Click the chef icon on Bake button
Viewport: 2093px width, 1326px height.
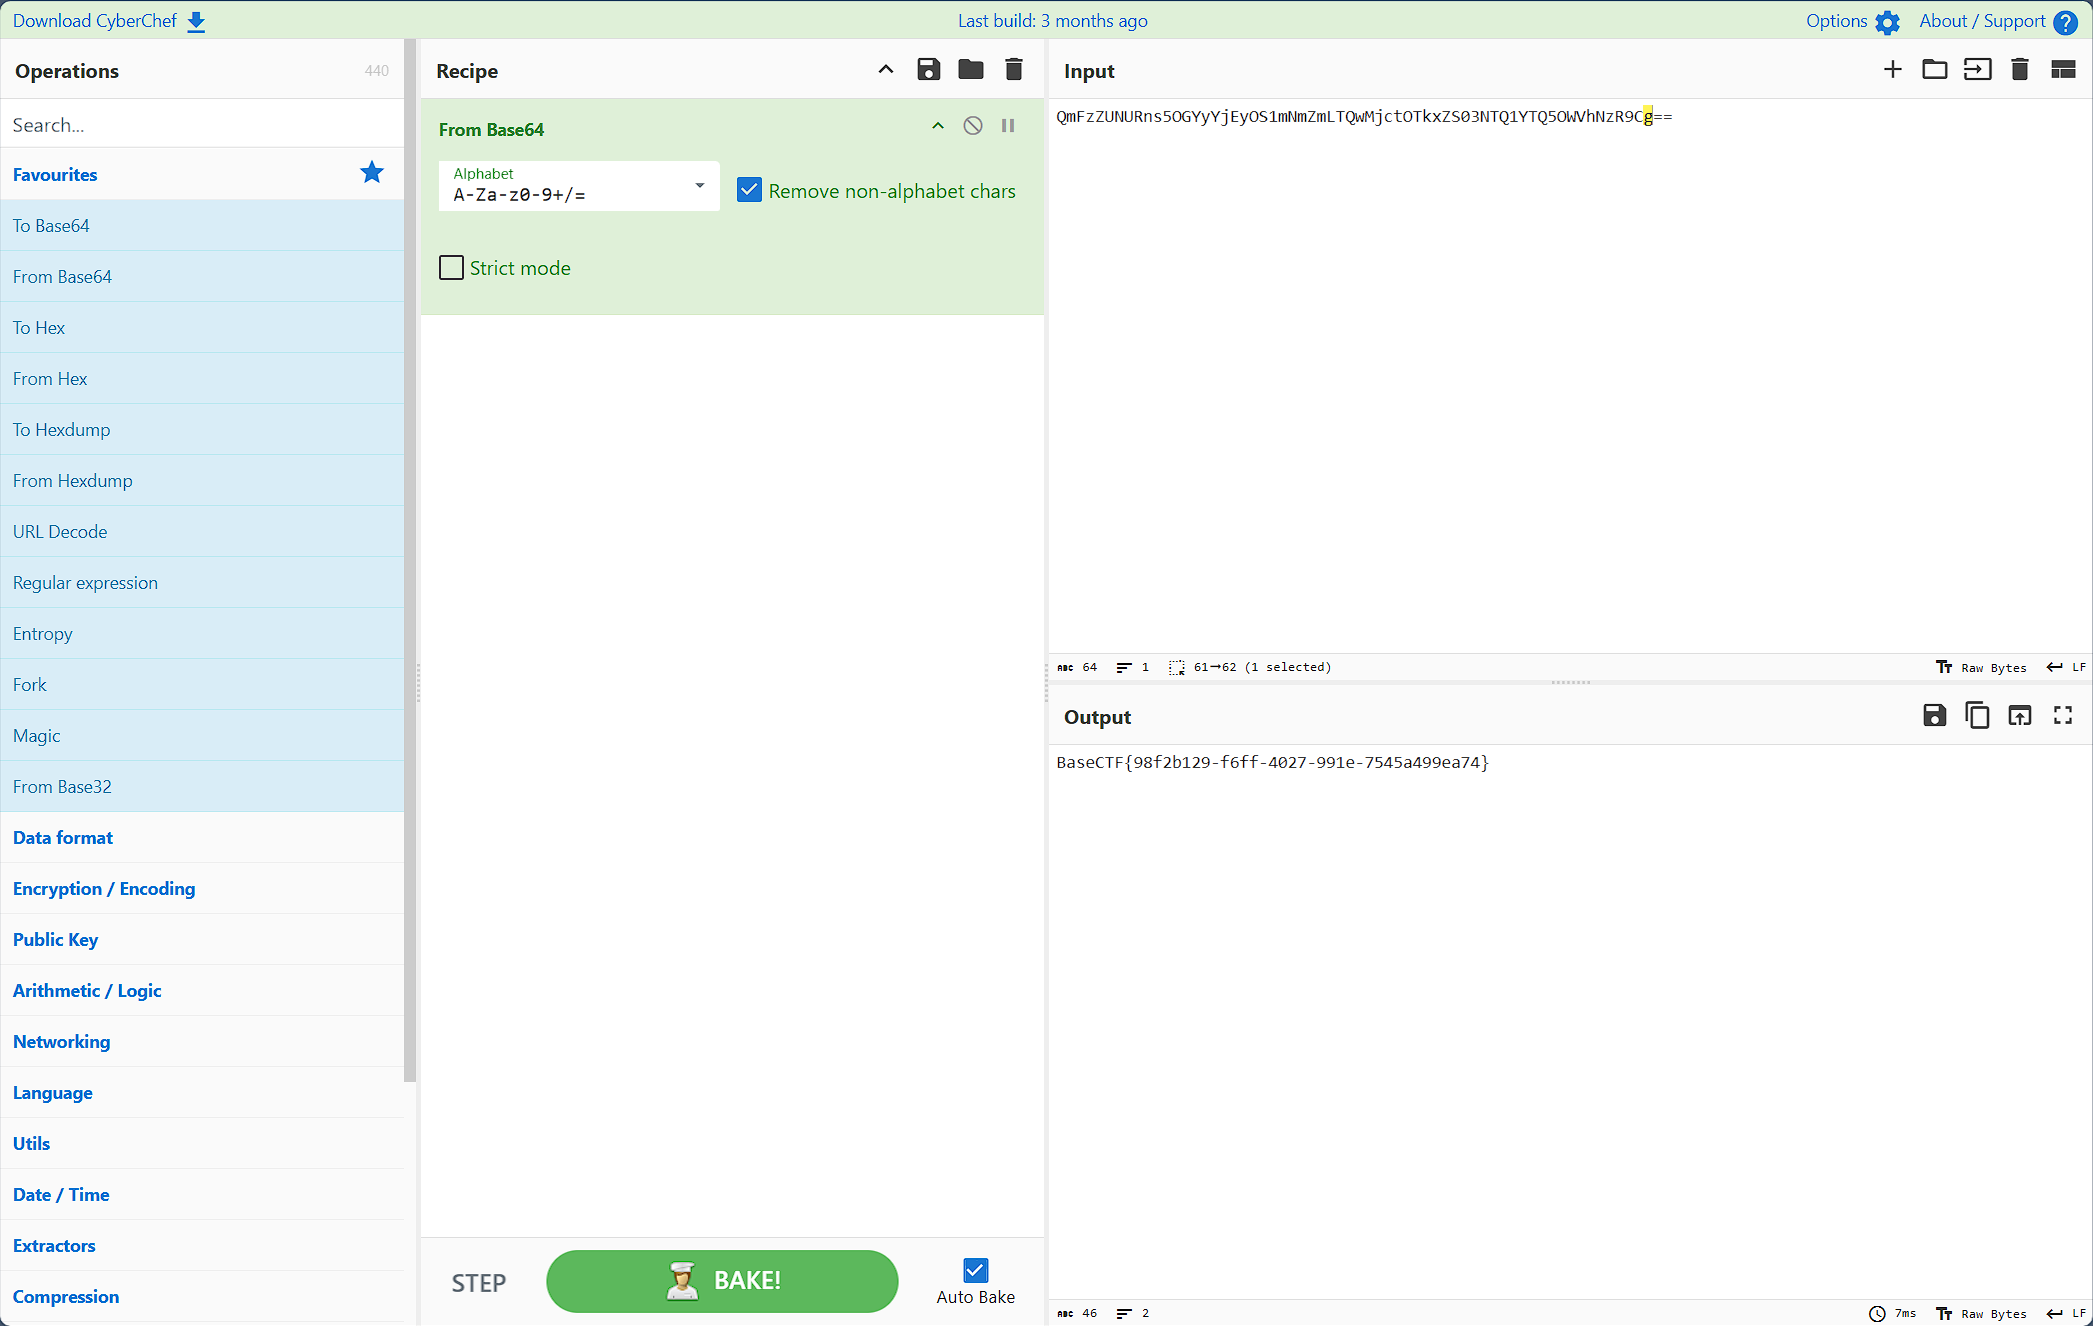(x=682, y=1281)
